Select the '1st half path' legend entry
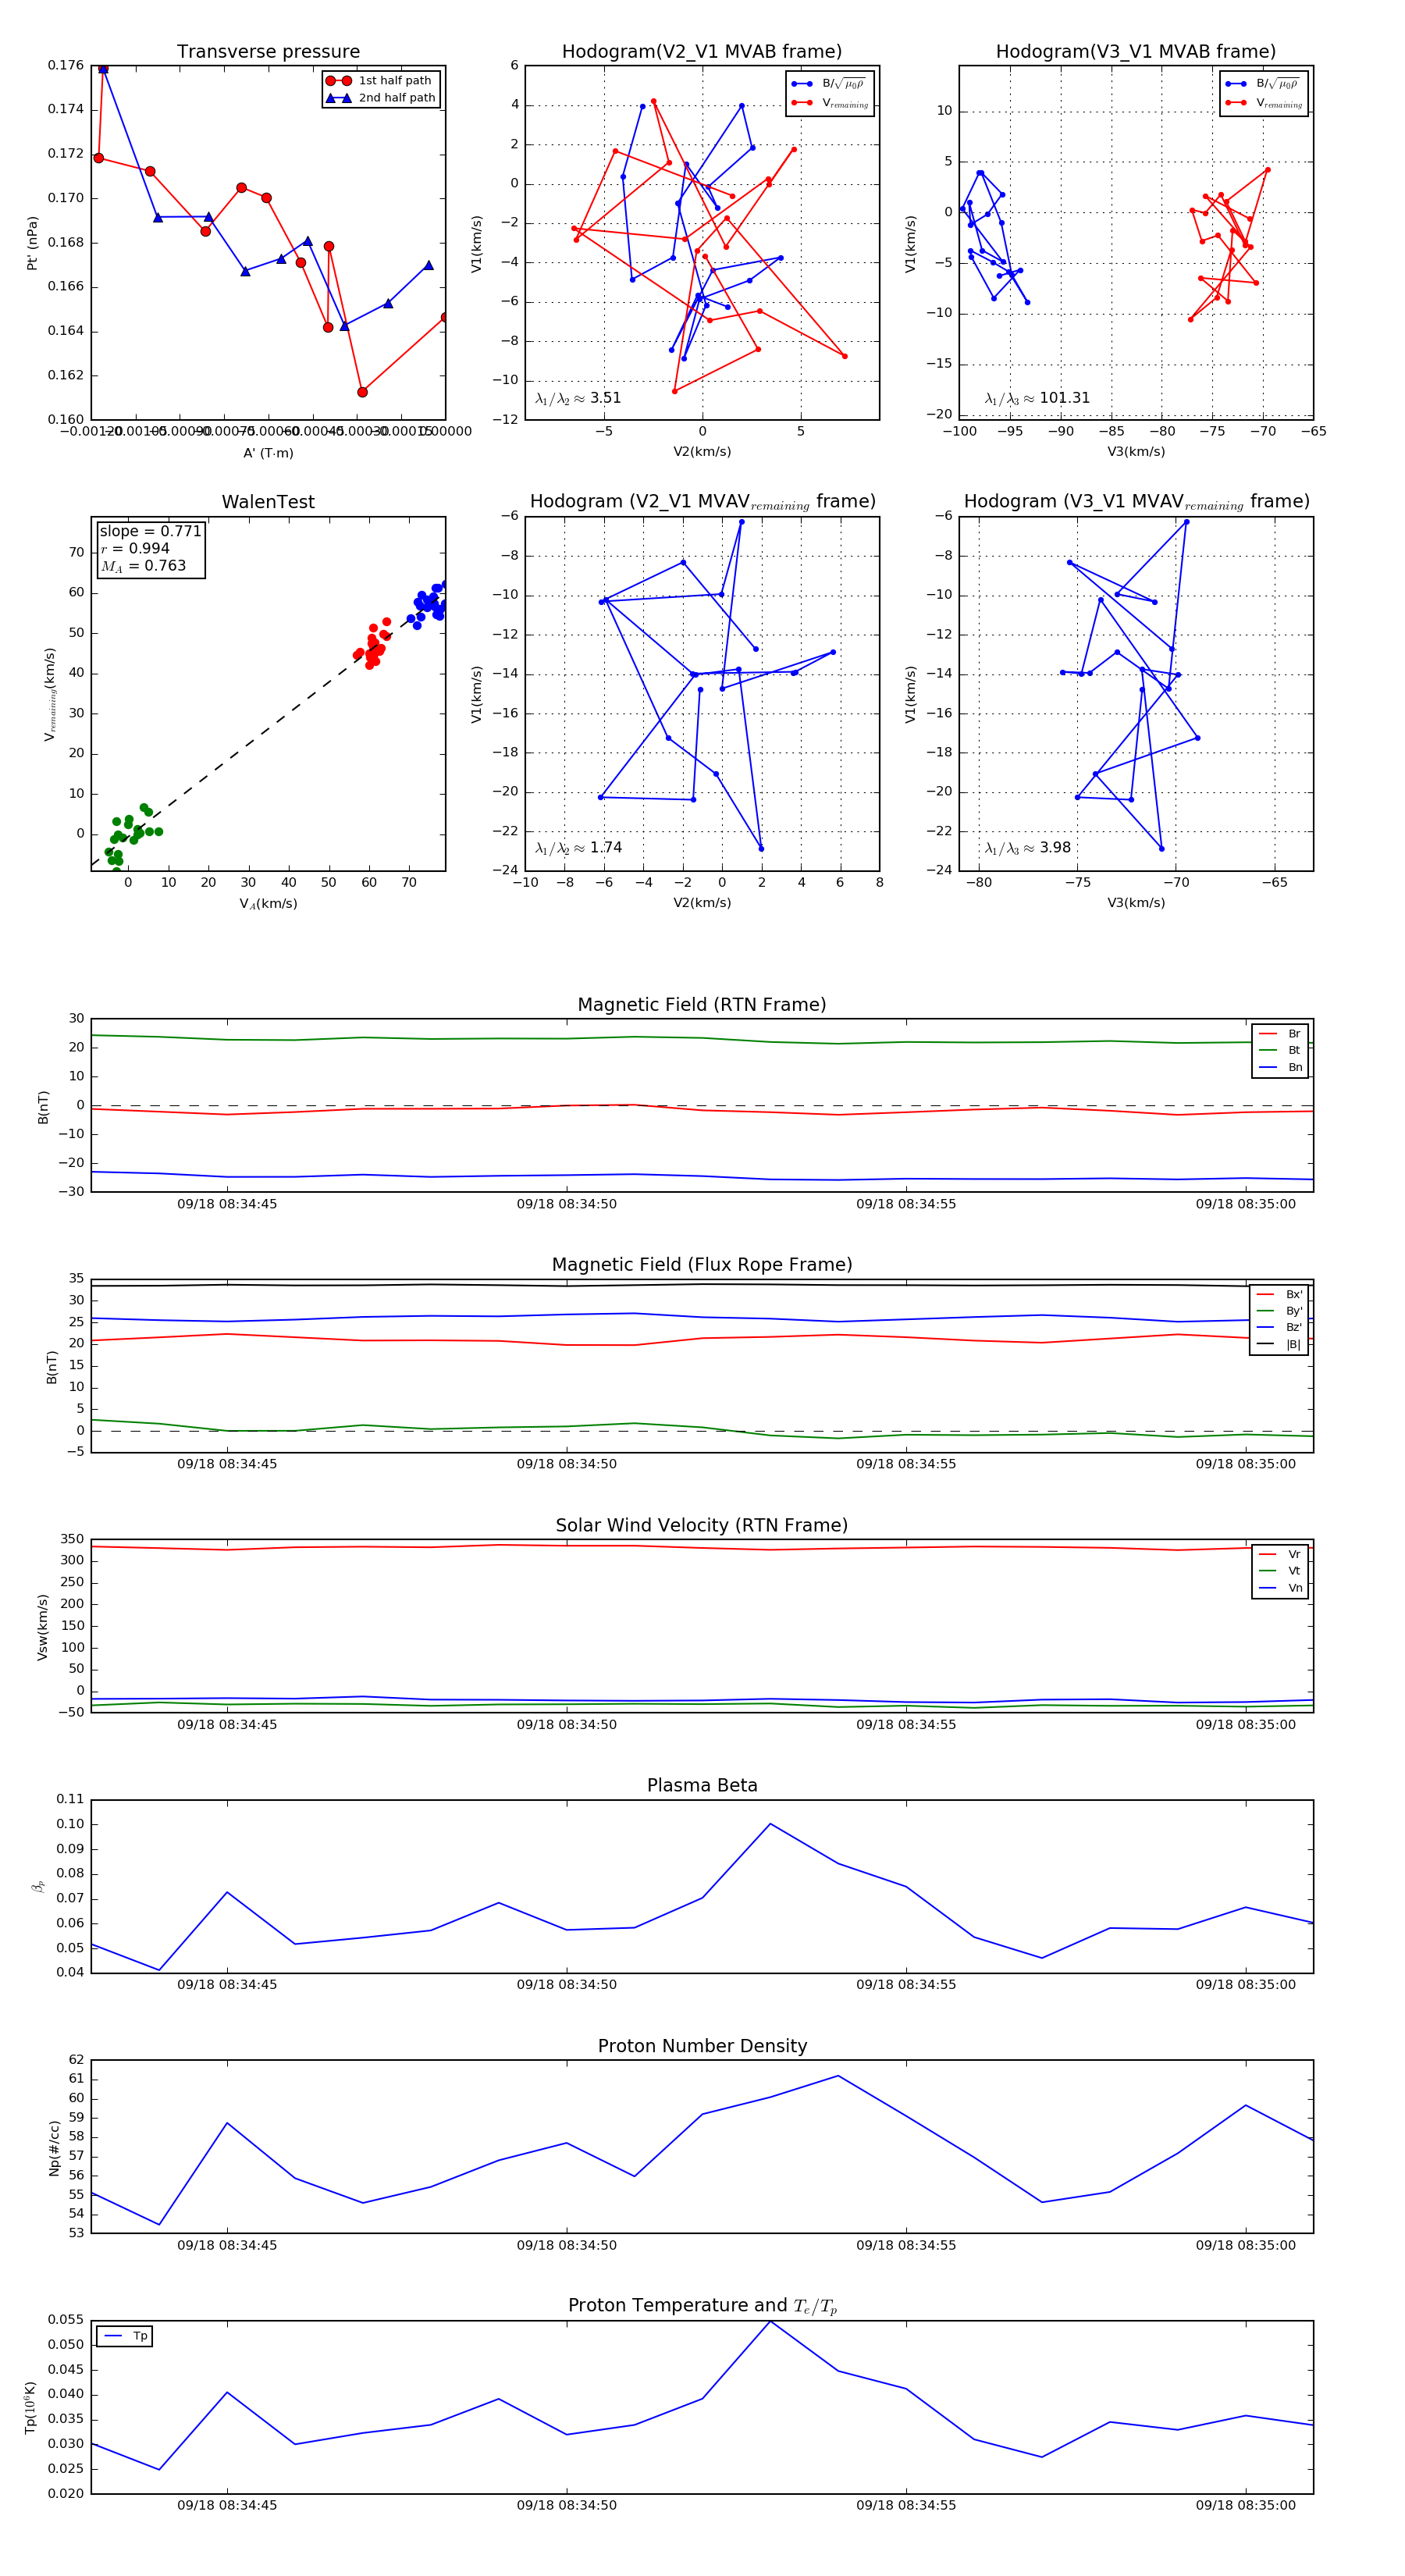This screenshot has width=1405, height=2576. click(379, 81)
